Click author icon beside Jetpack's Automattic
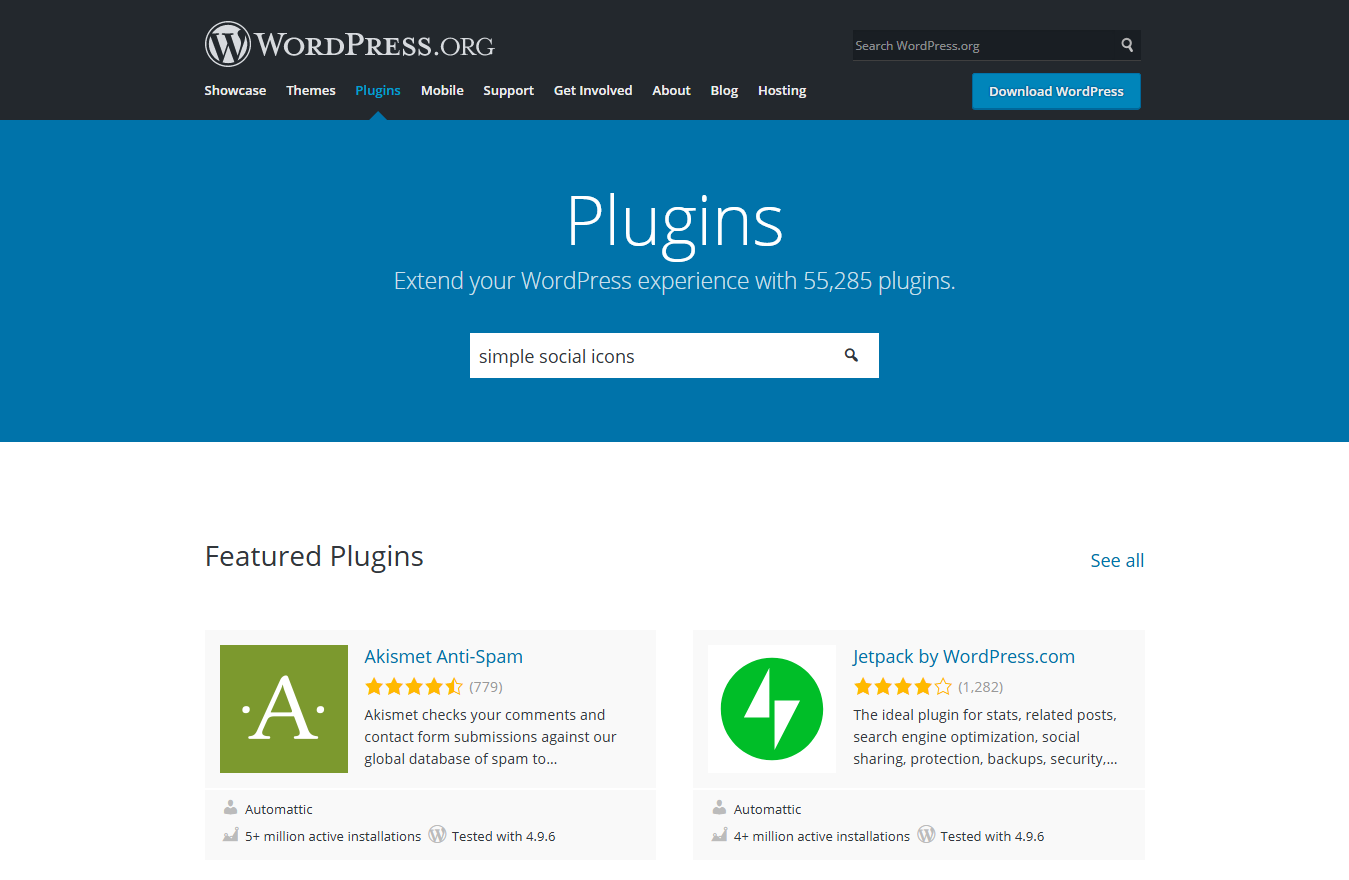The image size is (1349, 880). [x=719, y=808]
